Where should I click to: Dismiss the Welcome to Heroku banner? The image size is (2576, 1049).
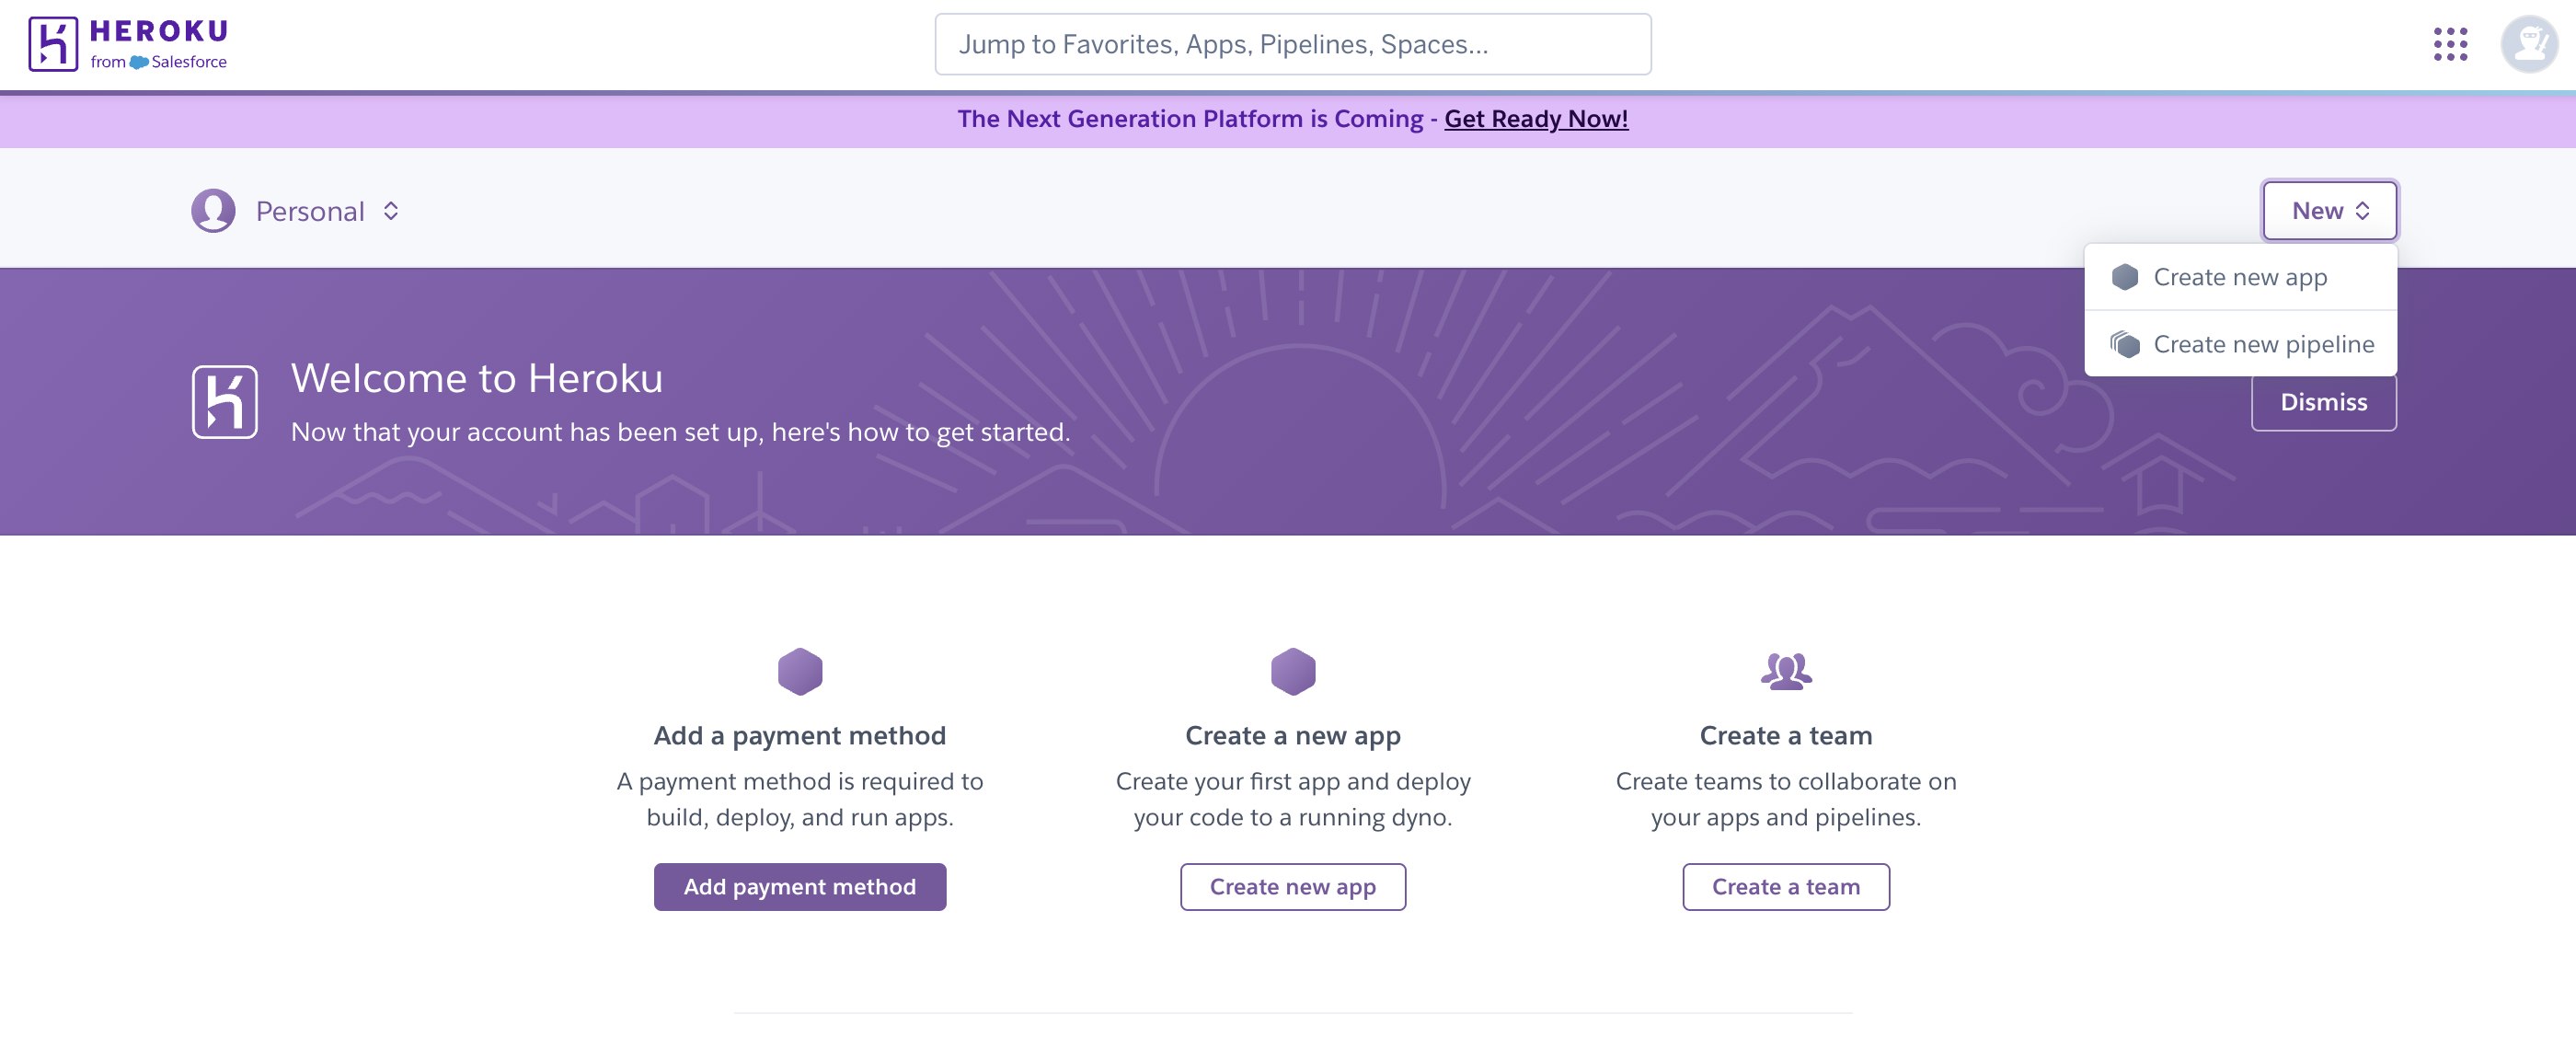pos(2323,402)
